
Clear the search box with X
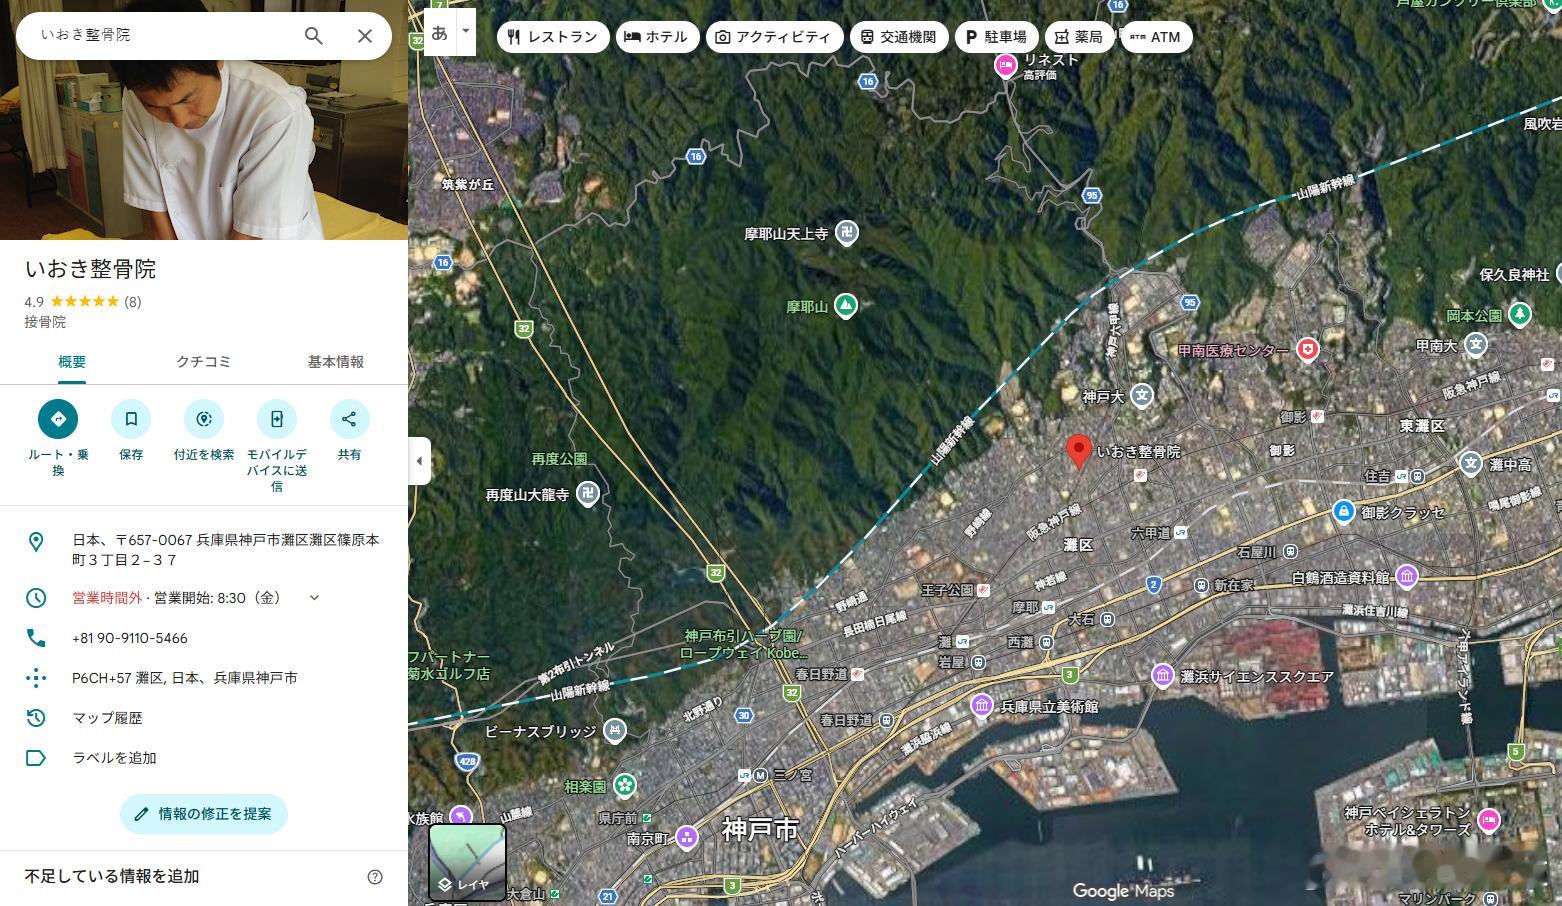365,36
